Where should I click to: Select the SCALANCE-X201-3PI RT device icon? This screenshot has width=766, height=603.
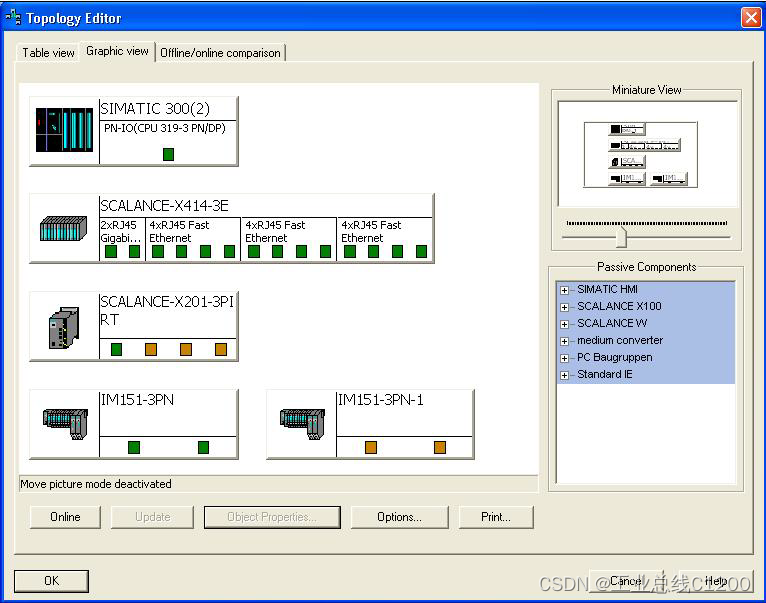tap(64, 328)
